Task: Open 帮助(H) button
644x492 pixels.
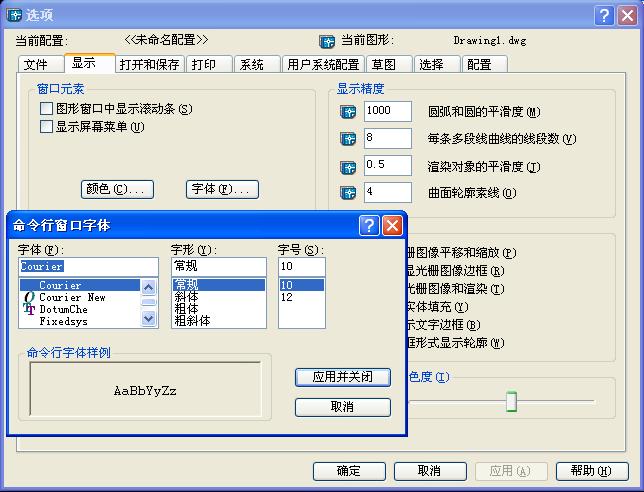Action: [x=592, y=471]
